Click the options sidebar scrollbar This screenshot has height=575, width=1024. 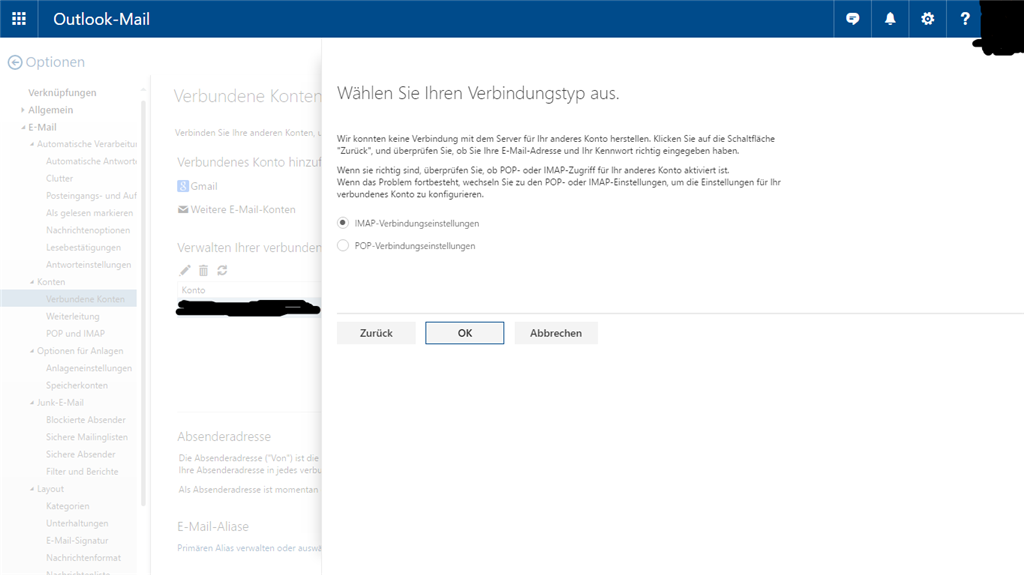click(143, 301)
